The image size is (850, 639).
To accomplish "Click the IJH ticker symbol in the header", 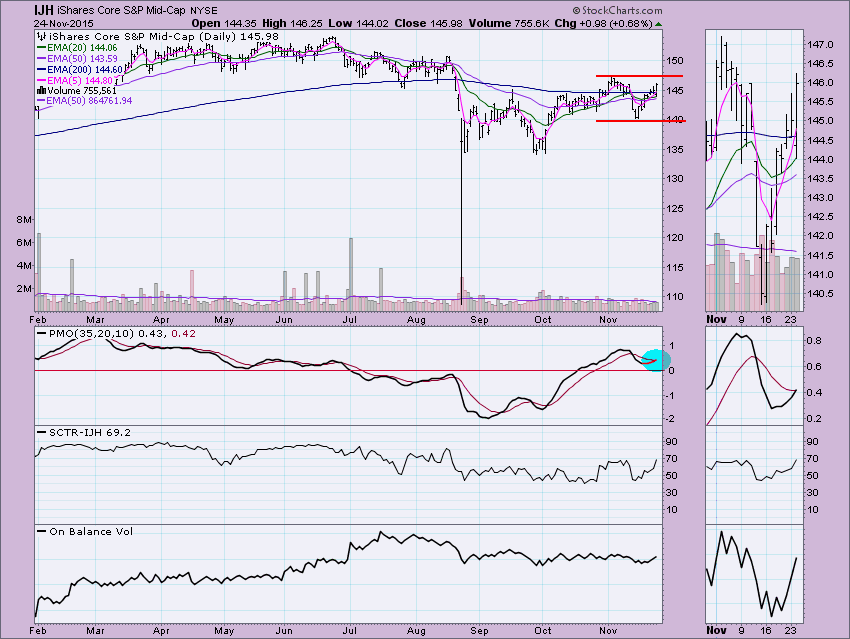I will [43, 10].
